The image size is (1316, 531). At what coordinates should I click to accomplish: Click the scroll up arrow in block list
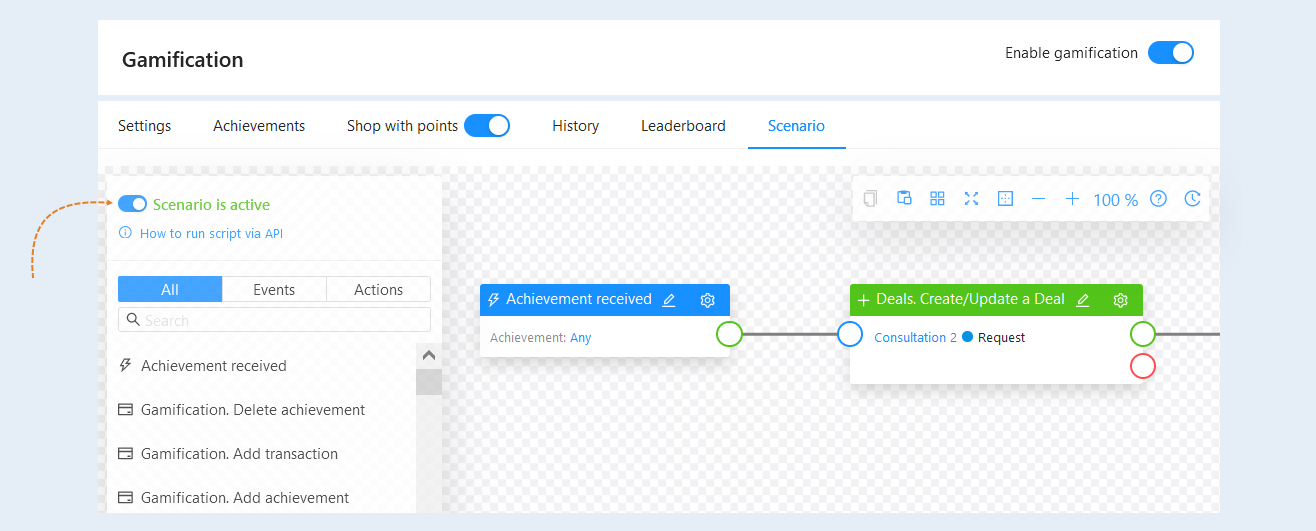[429, 355]
